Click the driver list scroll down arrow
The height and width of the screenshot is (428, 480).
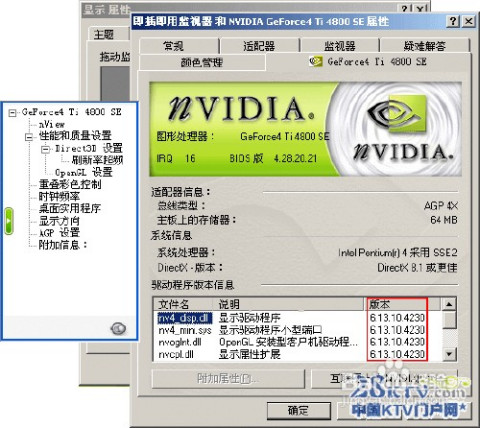[x=449, y=354]
